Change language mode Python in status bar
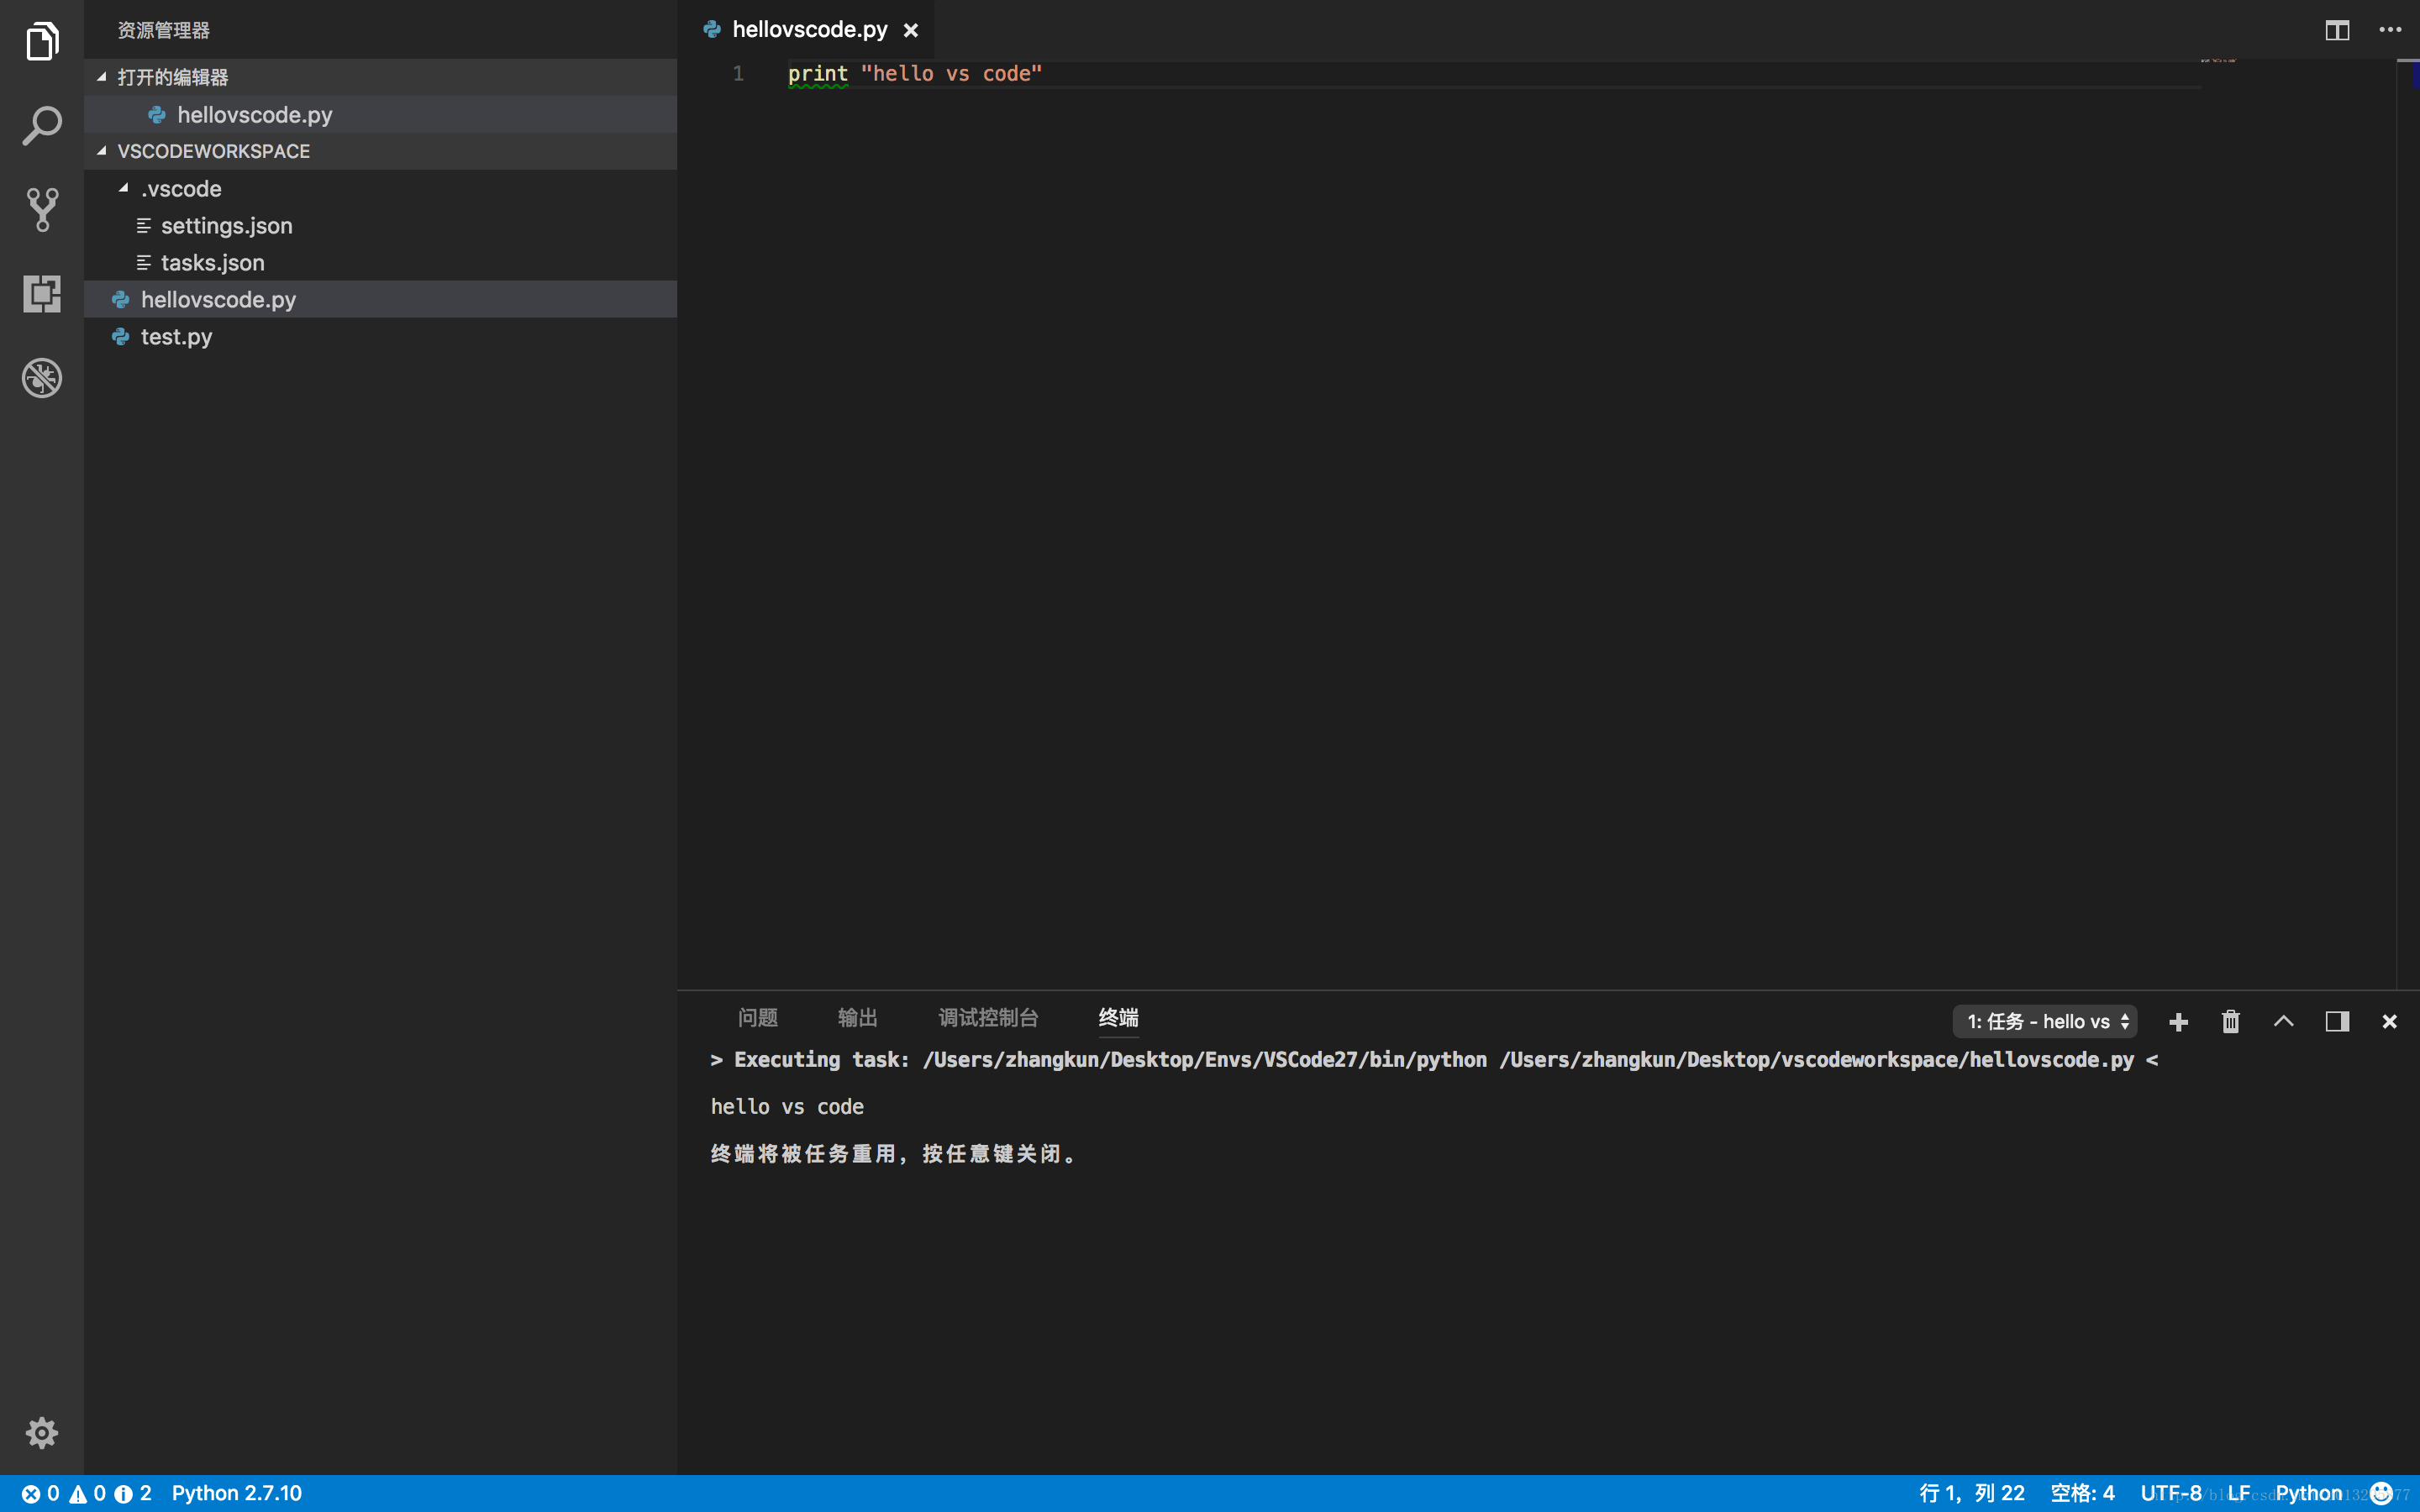Viewport: 2420px width, 1512px height. pyautogui.click(x=2309, y=1493)
